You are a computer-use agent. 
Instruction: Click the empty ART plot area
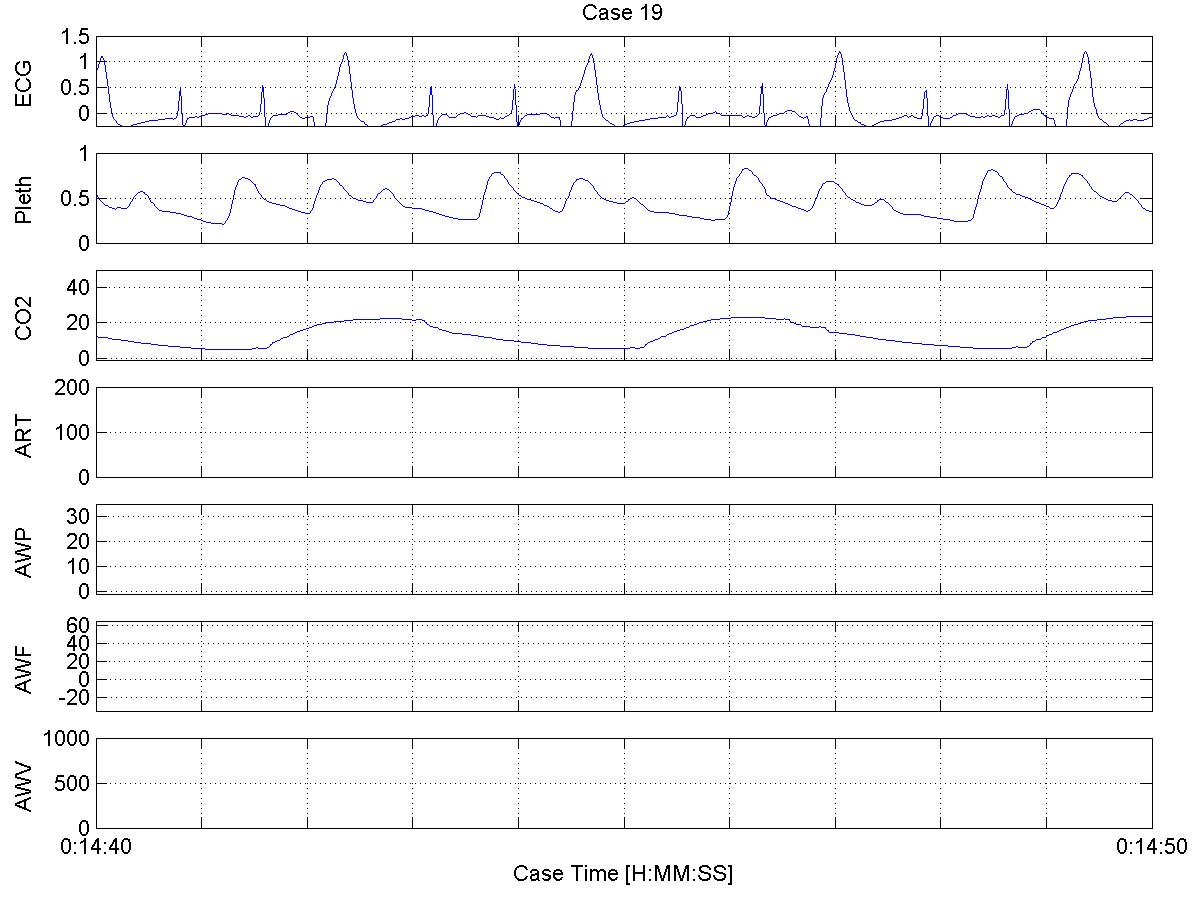(x=624, y=432)
